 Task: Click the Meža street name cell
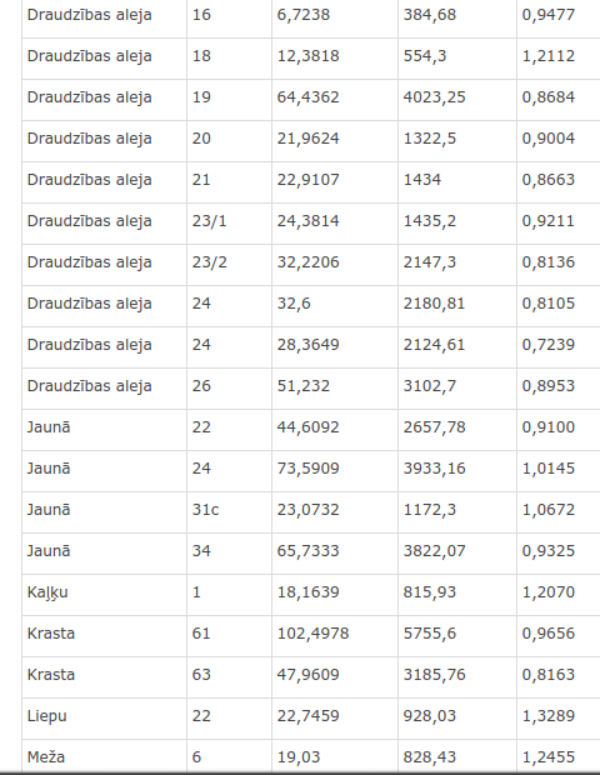(104, 756)
